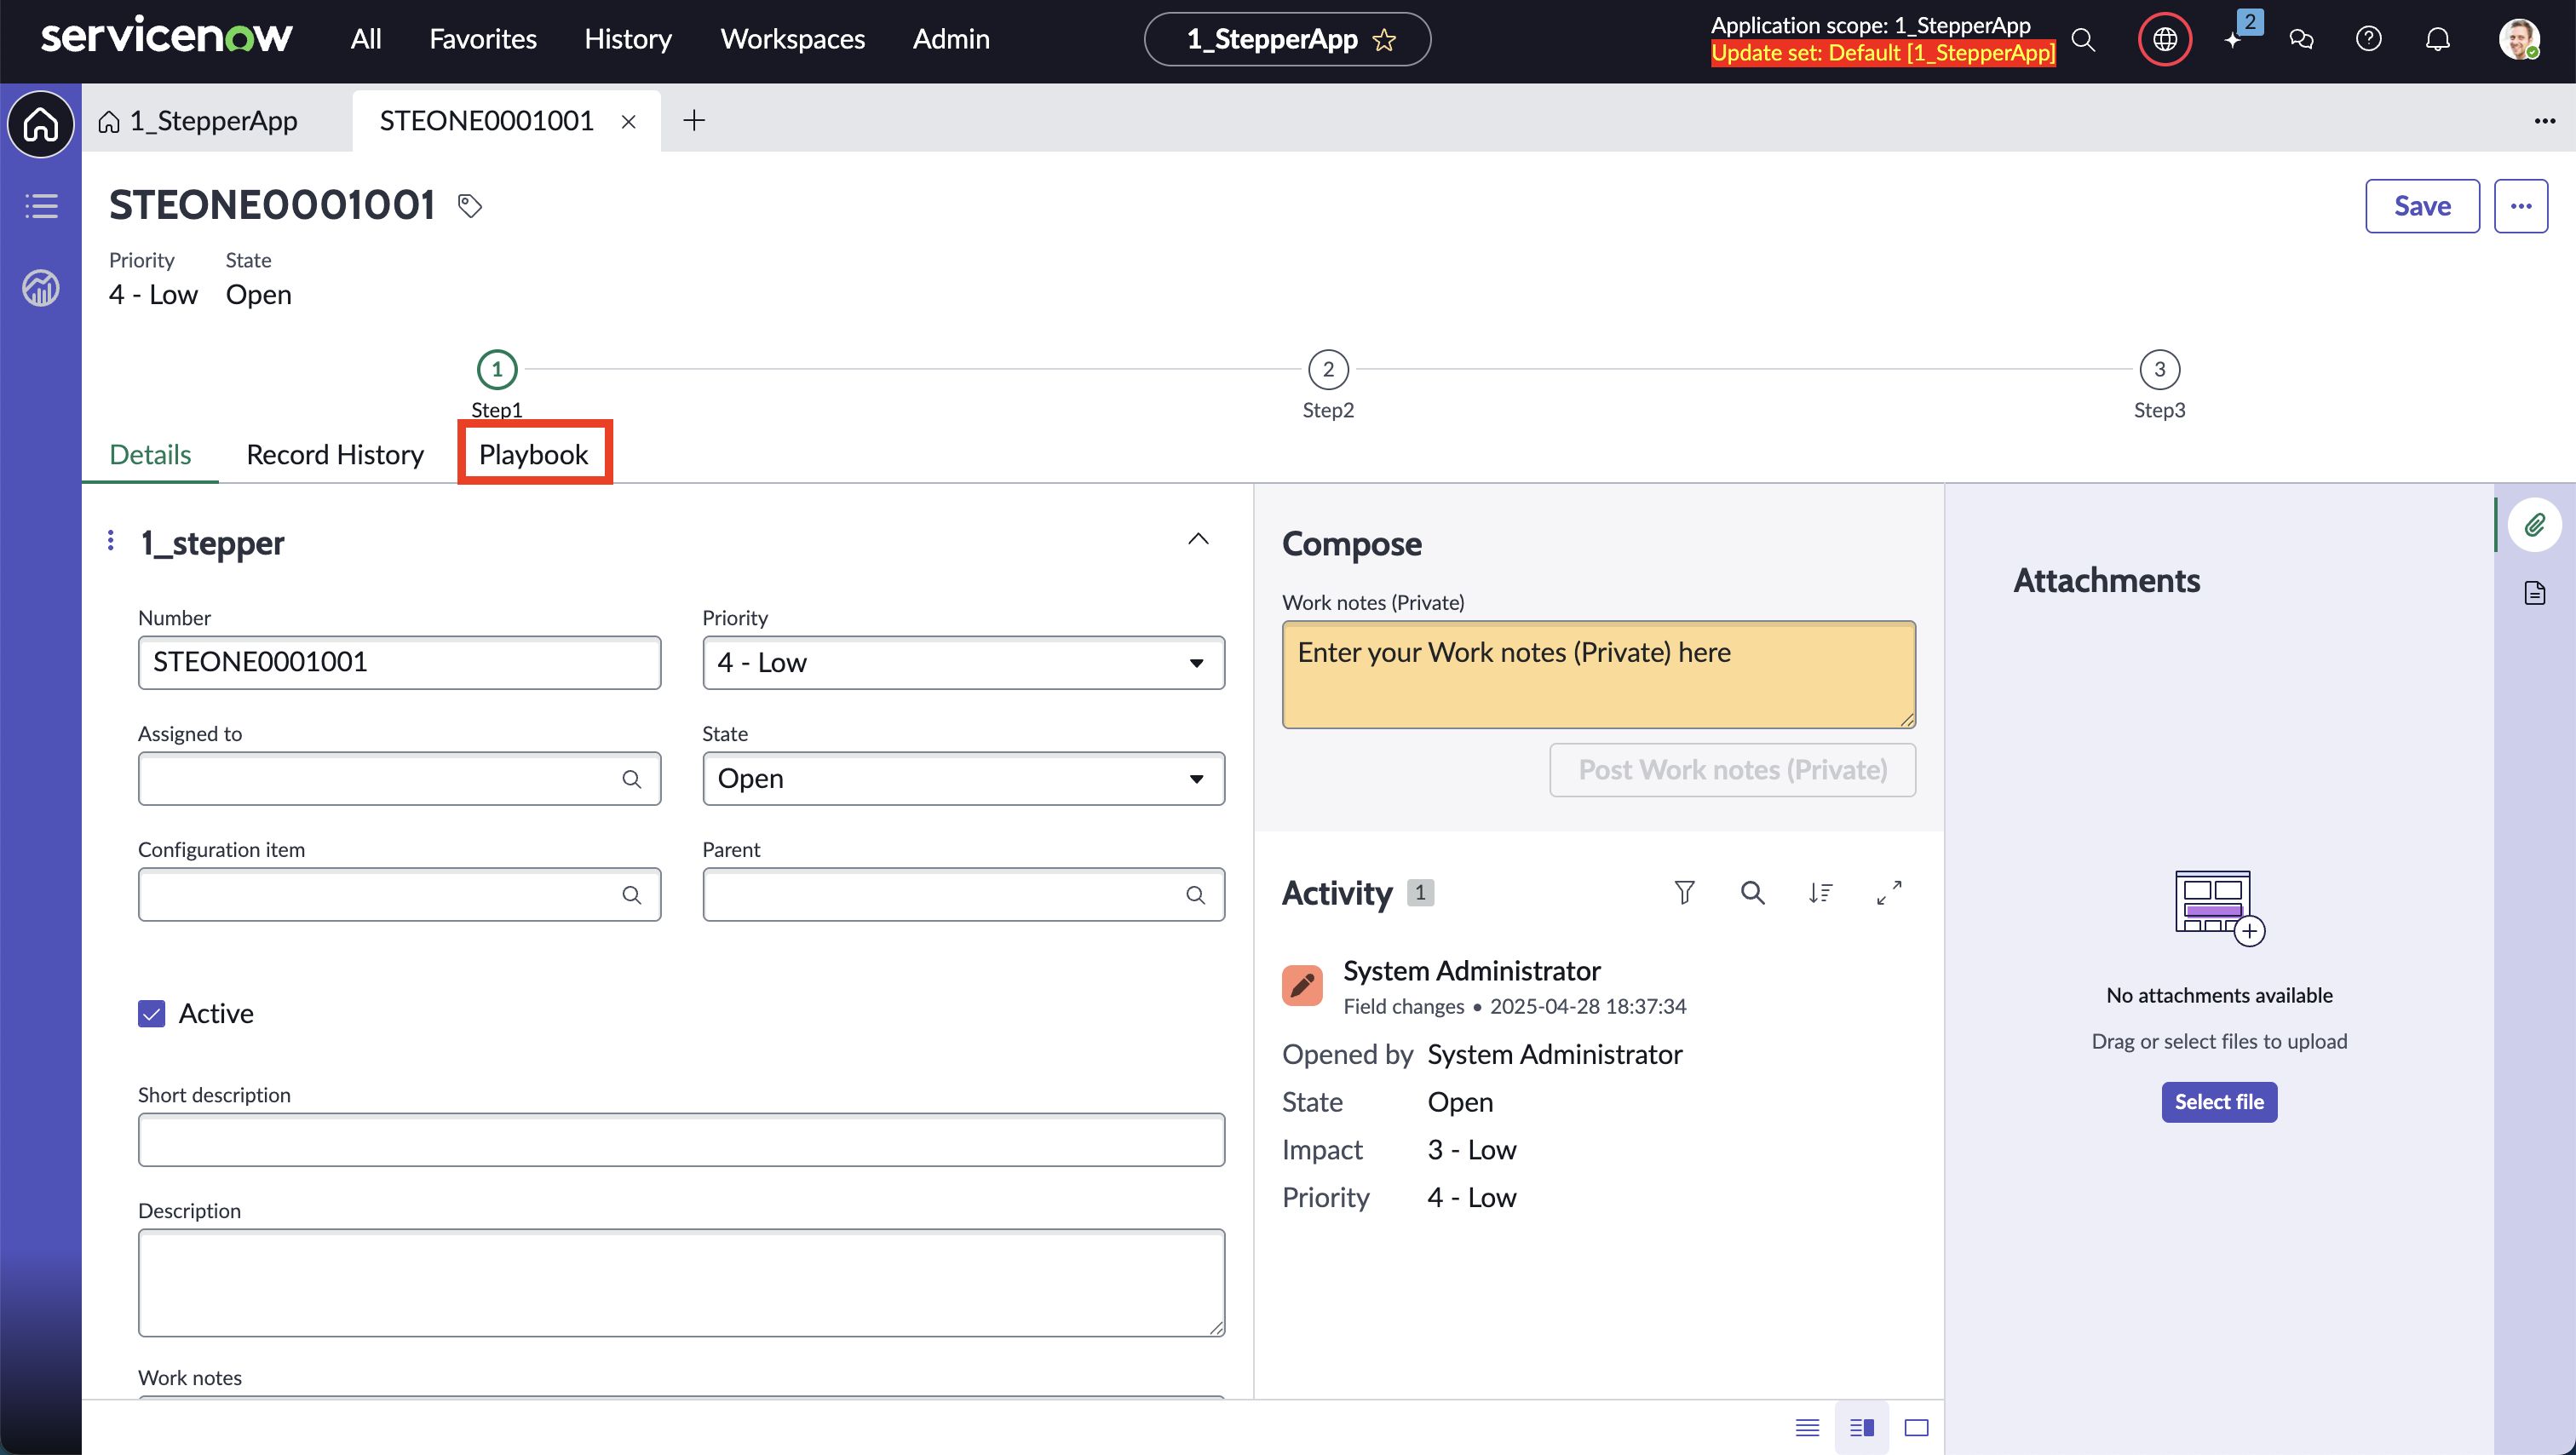Favorite 1_StepperApp with the star icon

coord(1384,40)
